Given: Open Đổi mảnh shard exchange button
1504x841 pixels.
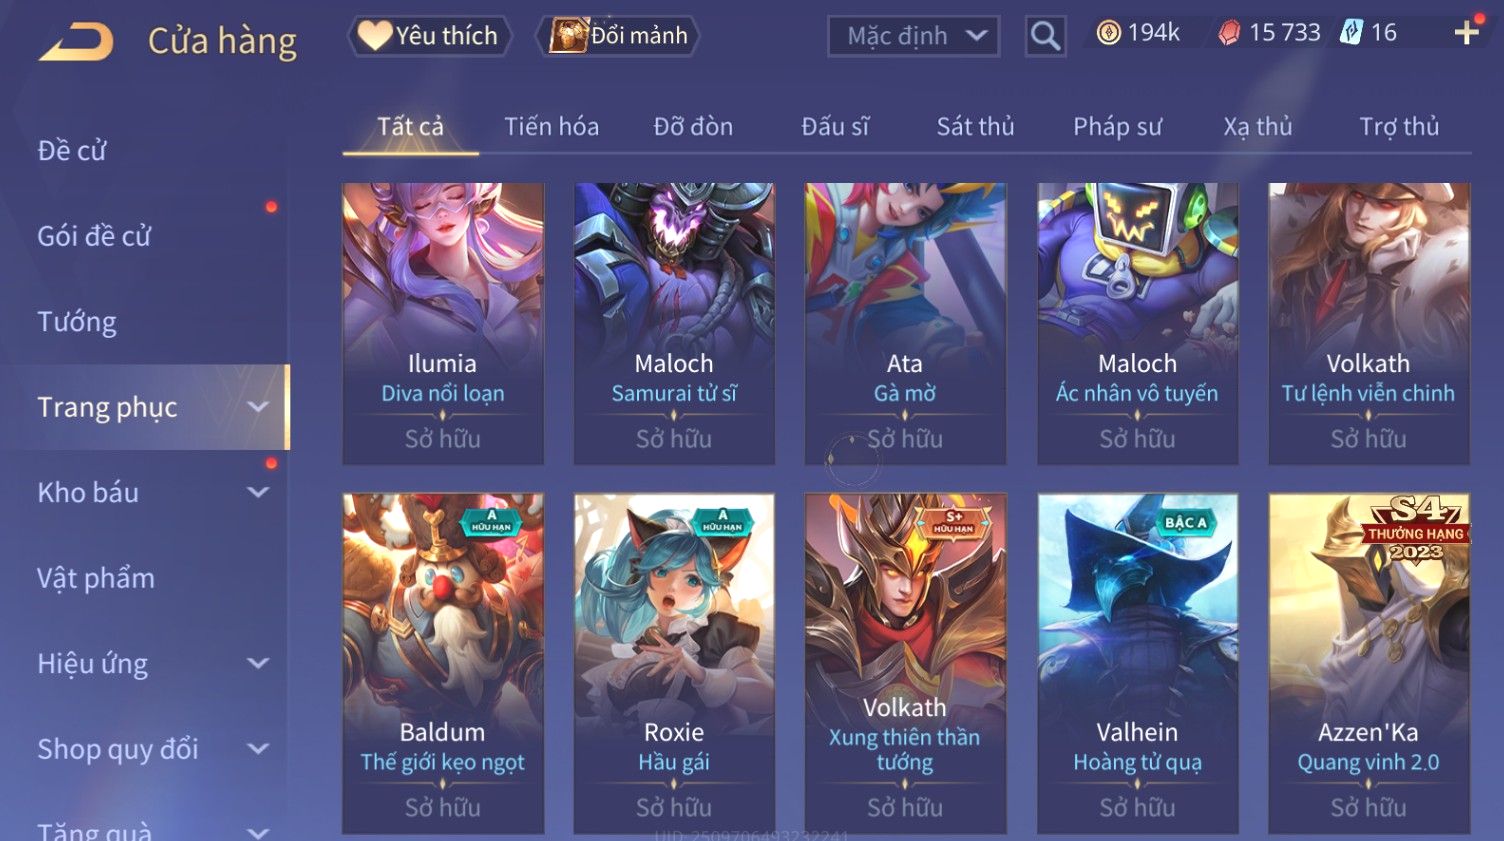Looking at the screenshot, I should (x=617, y=36).
